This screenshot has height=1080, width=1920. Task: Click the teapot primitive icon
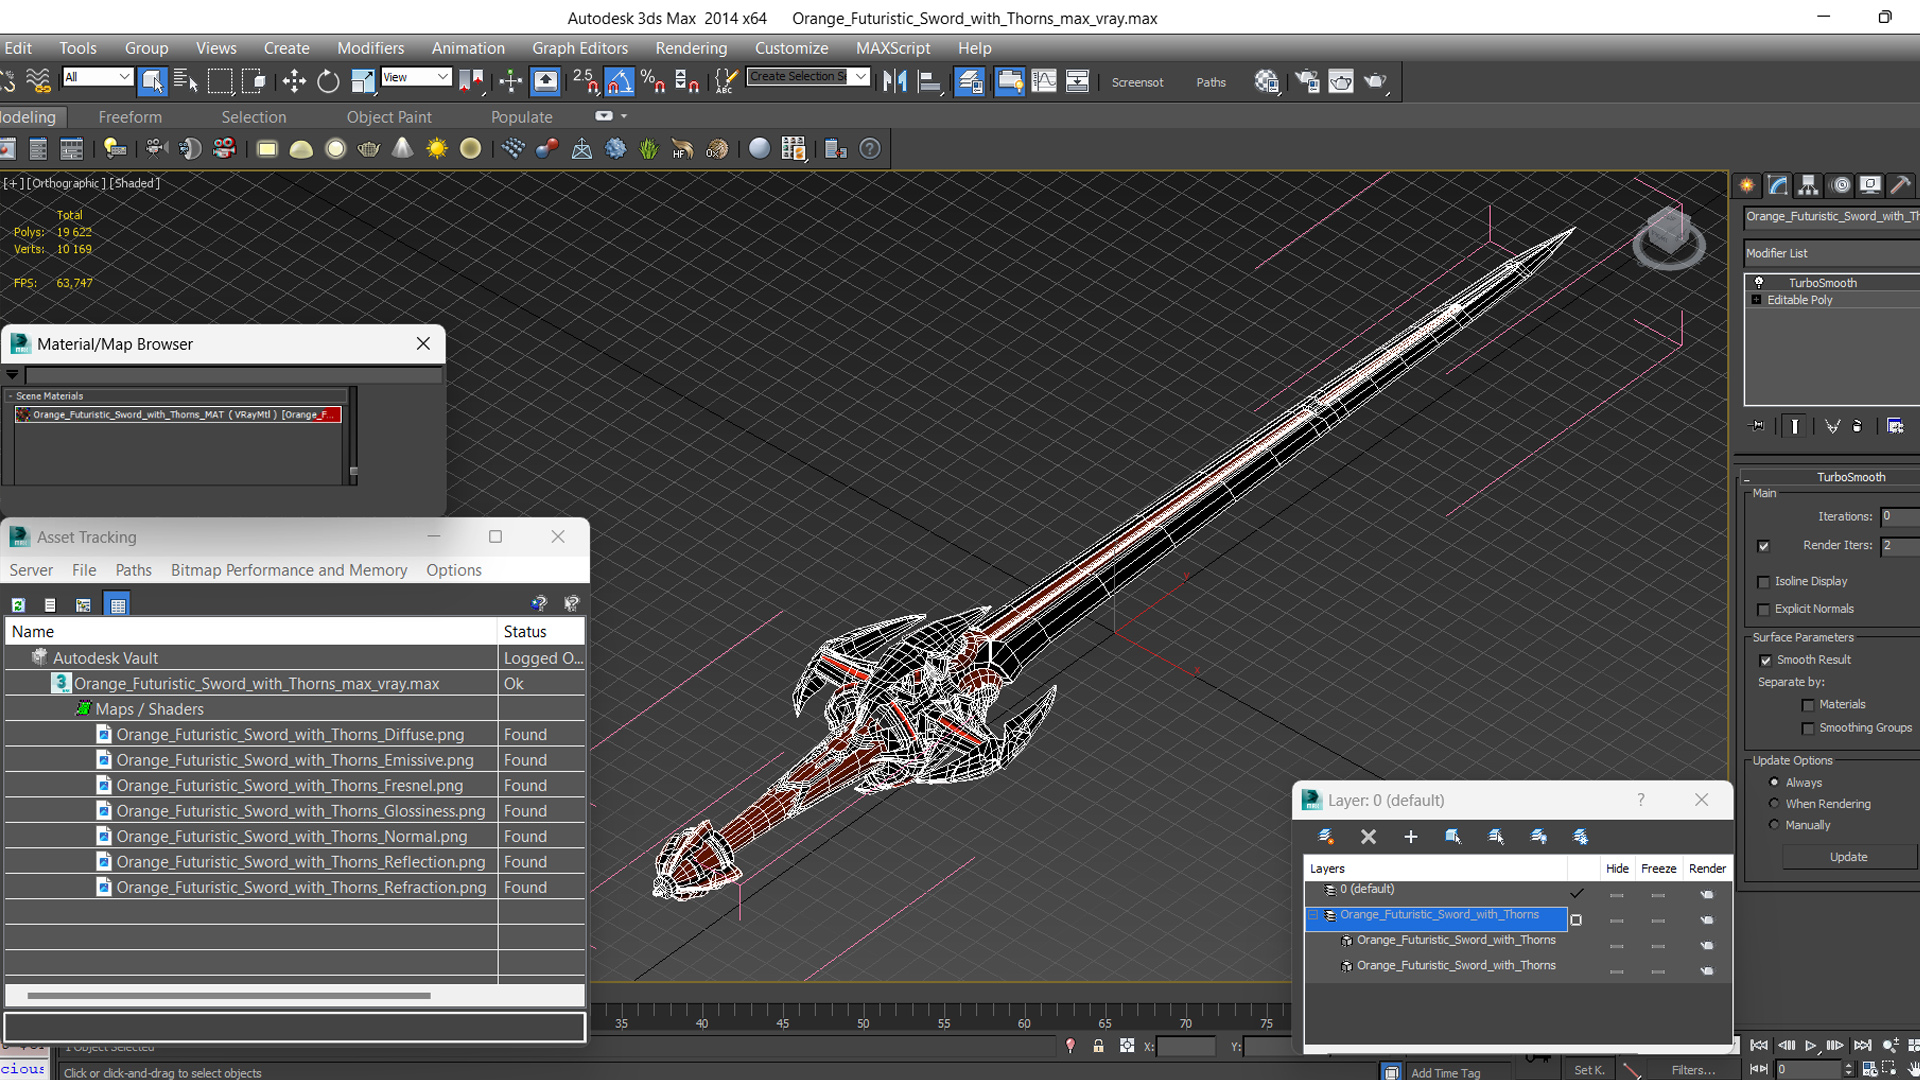pyautogui.click(x=369, y=149)
